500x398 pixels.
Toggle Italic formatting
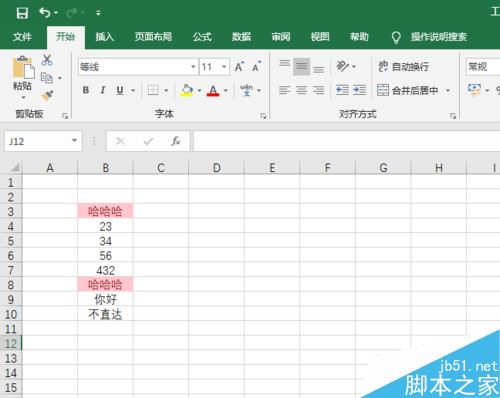coord(103,90)
